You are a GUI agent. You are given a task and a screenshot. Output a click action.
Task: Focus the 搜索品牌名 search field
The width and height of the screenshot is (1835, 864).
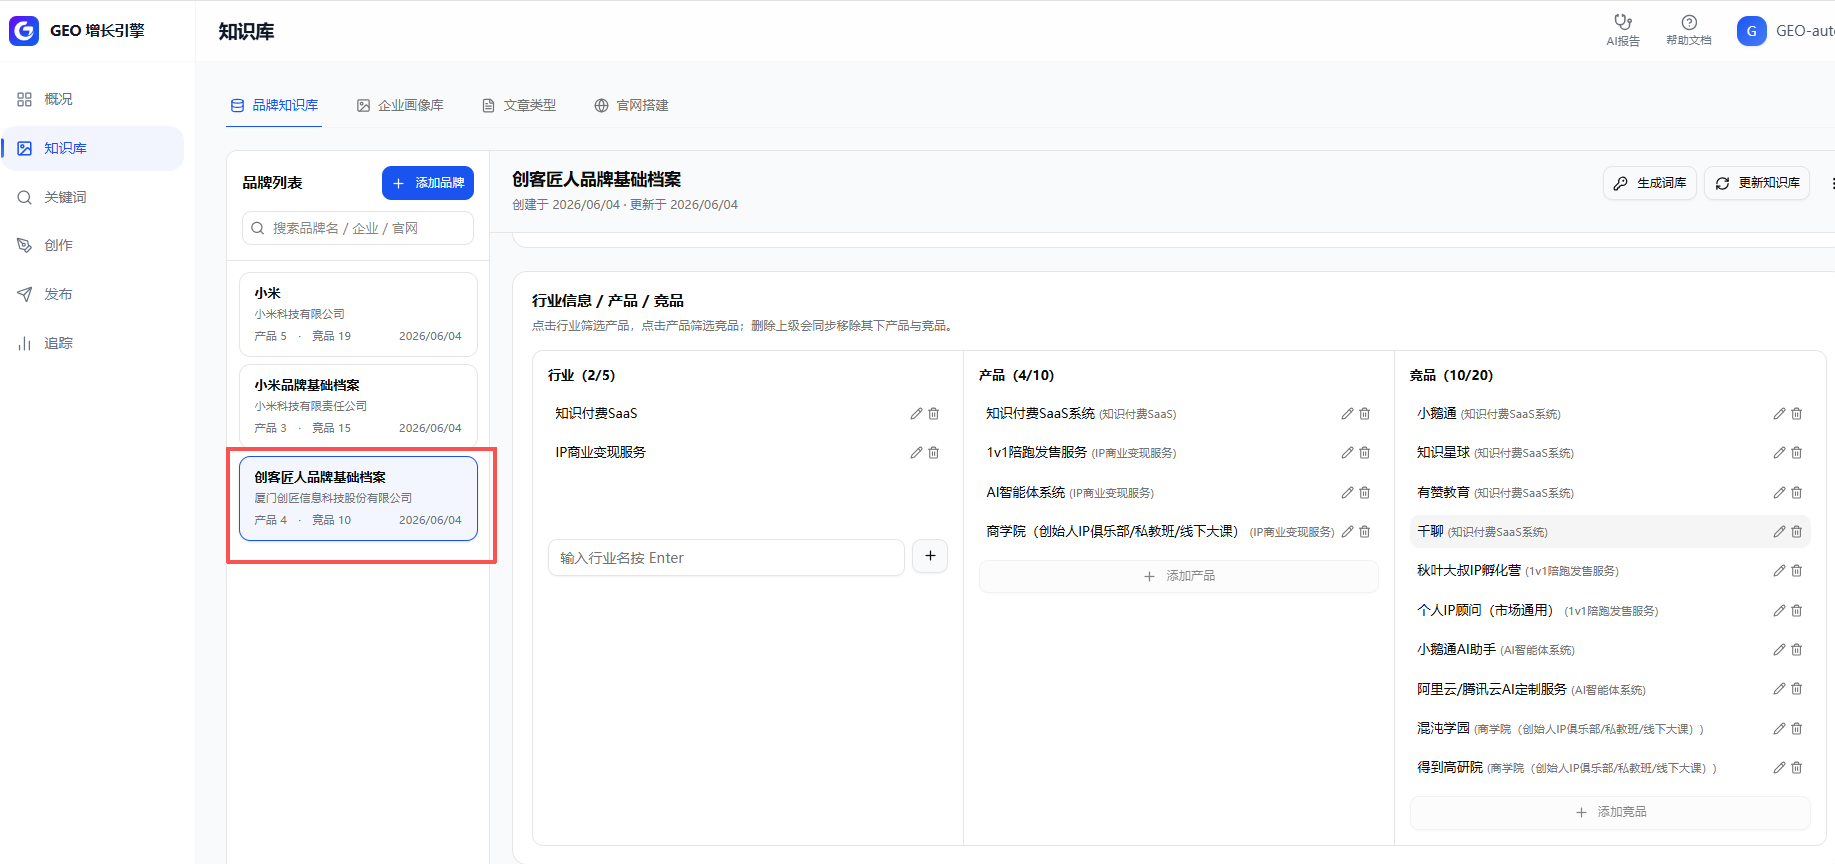pos(358,228)
